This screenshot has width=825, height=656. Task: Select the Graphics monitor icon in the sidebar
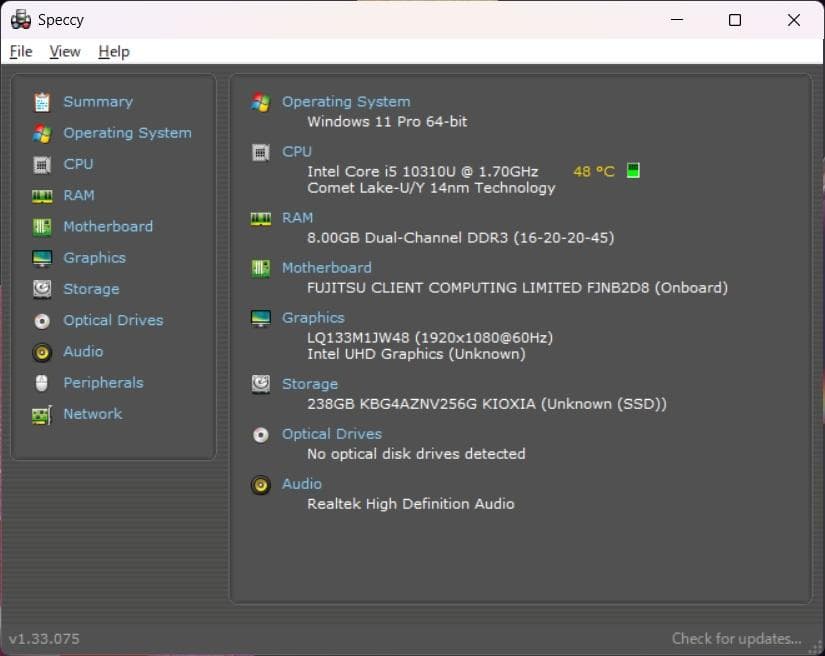[41, 257]
